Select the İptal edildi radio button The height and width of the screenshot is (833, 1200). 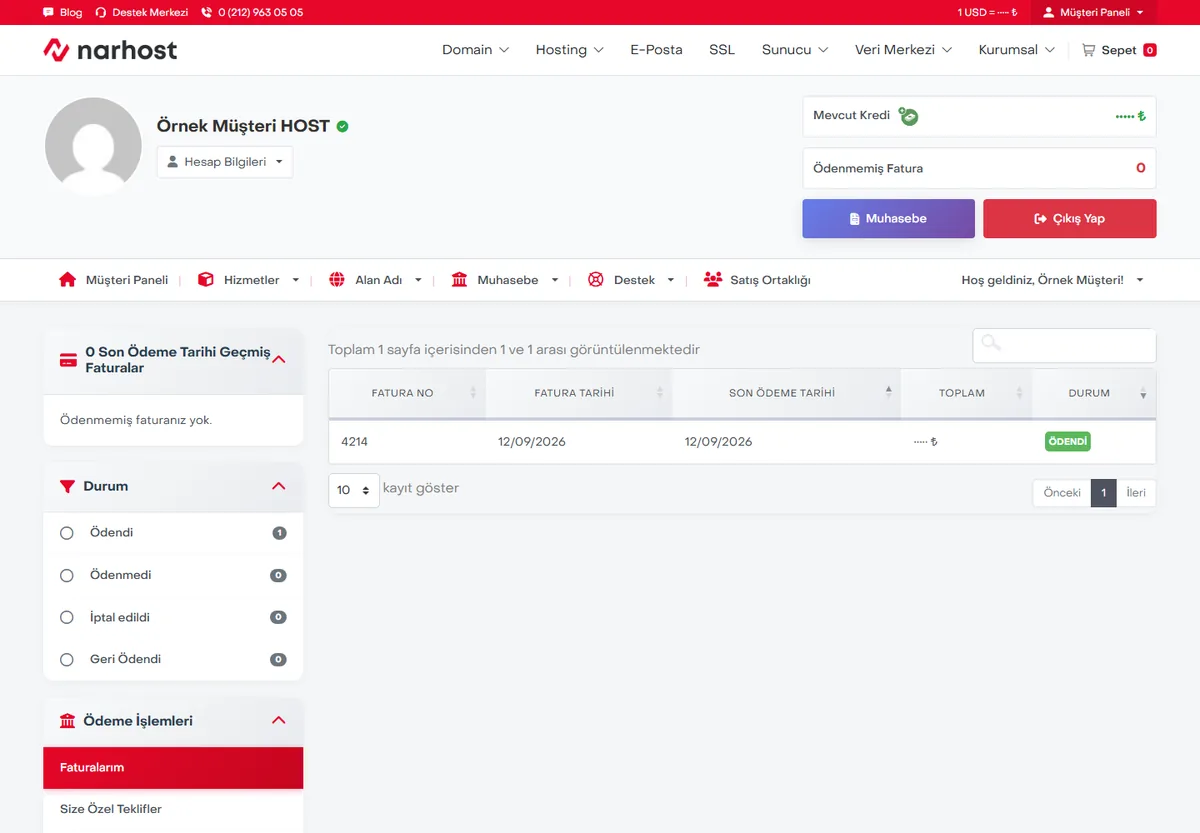[x=67, y=618]
